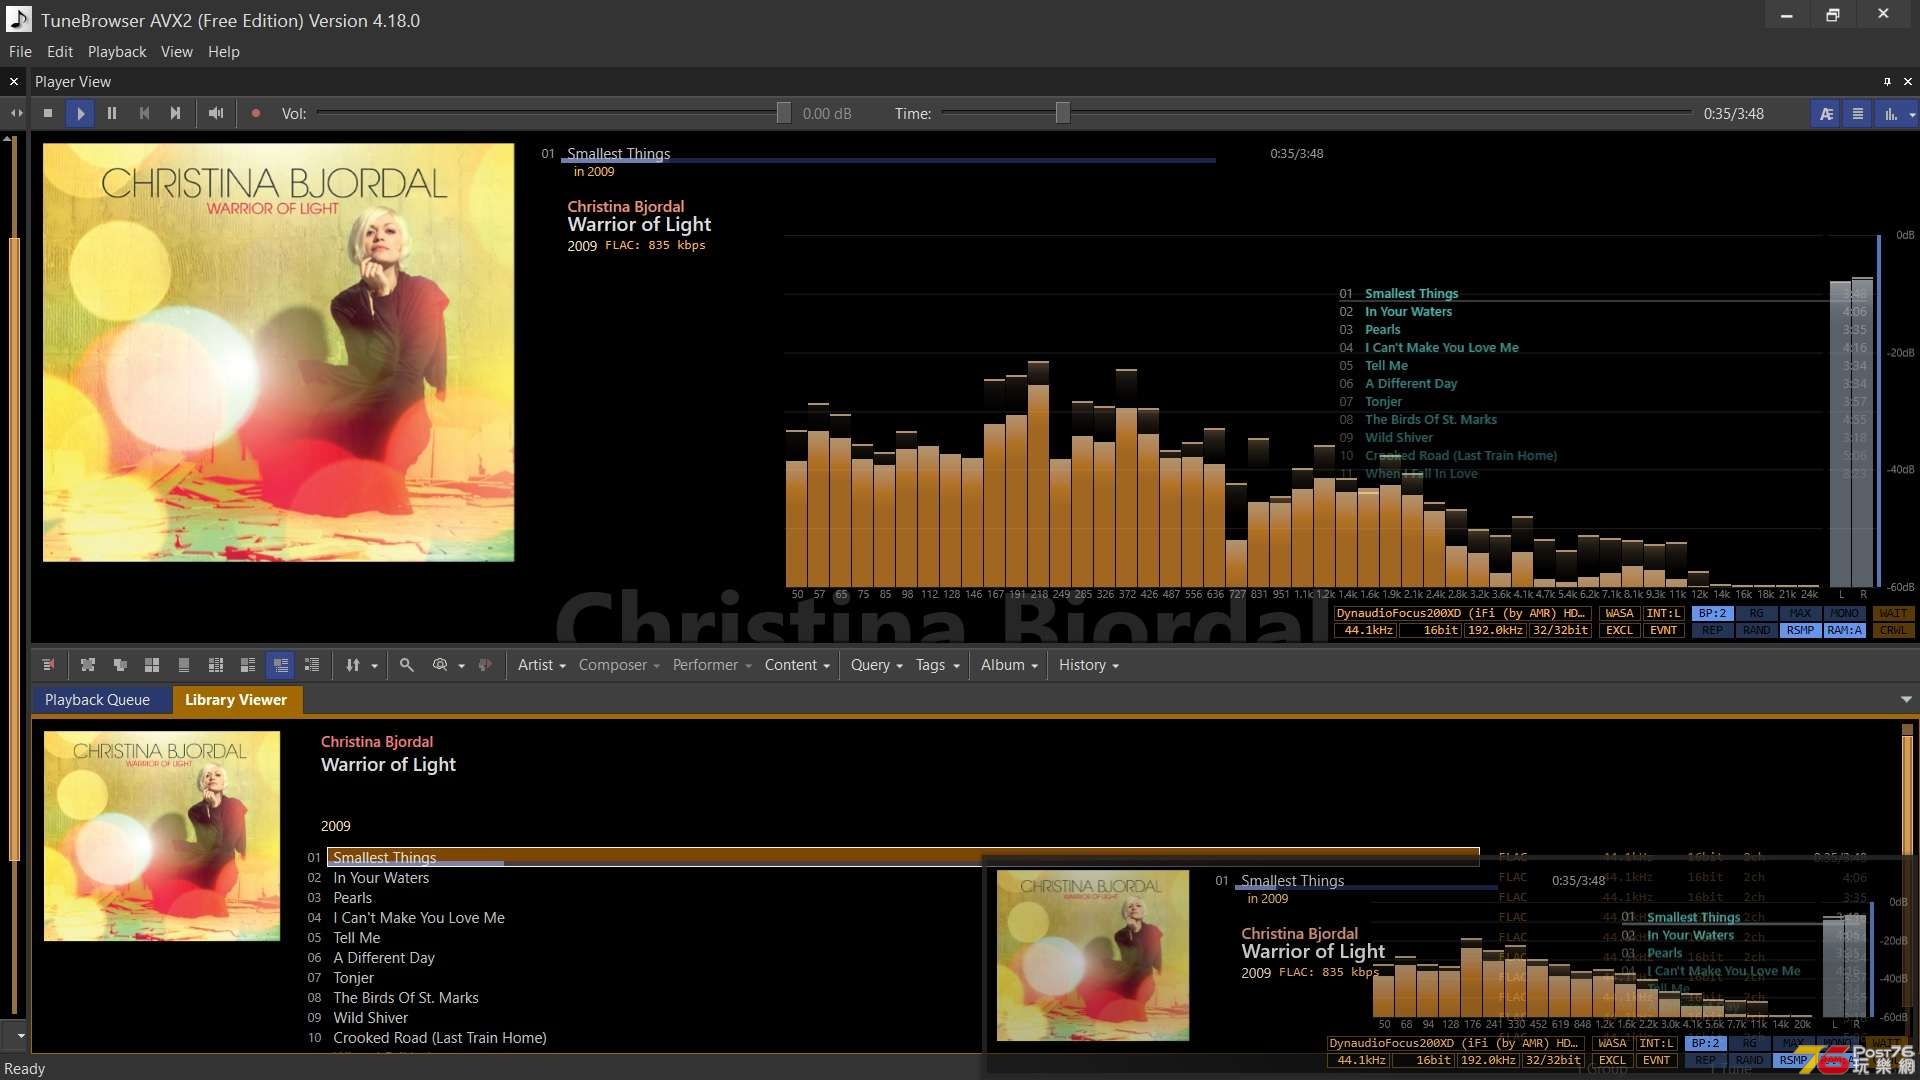Image resolution: width=1920 pixels, height=1080 pixels.
Task: Open the sort order dropdown arrow
Action: 375,666
